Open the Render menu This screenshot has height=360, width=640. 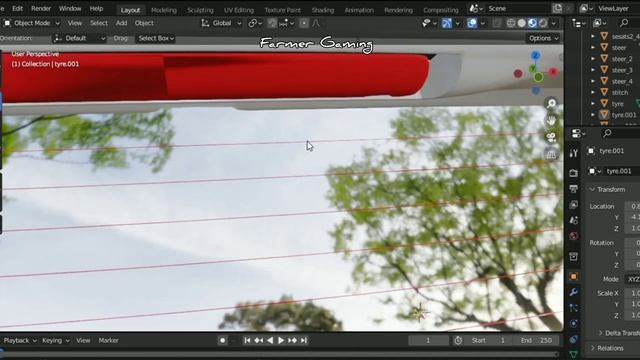pos(41,8)
